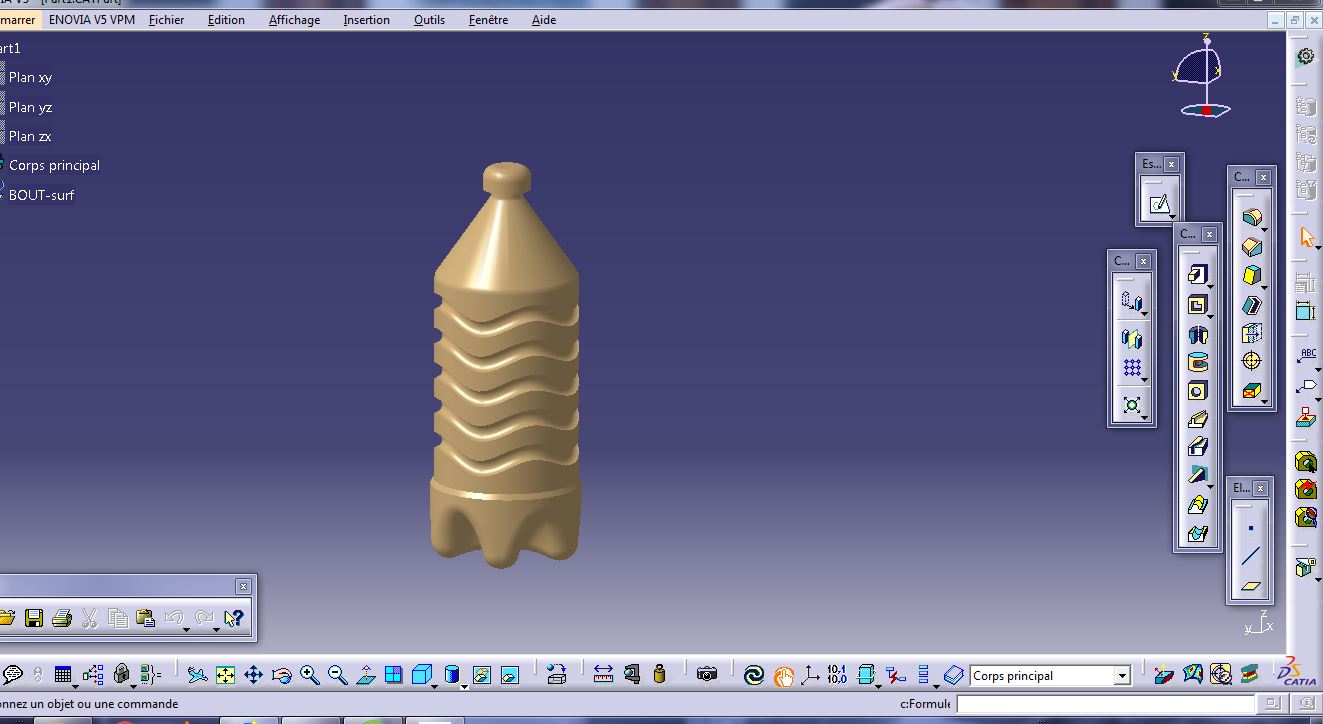The width and height of the screenshot is (1323, 724).
Task: Open the Corps principal body dropdown
Action: pyautogui.click(x=1122, y=676)
